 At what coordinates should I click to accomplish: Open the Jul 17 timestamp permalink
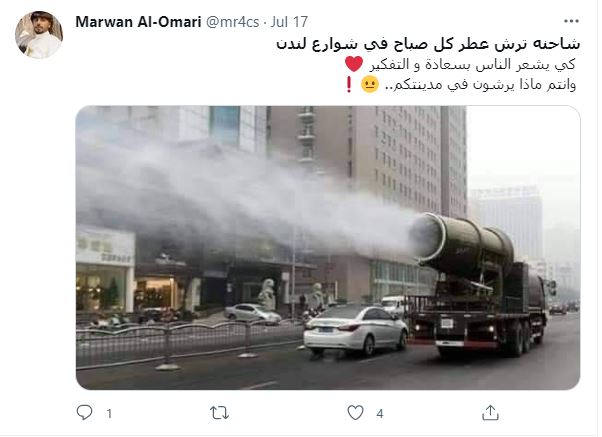tap(289, 22)
